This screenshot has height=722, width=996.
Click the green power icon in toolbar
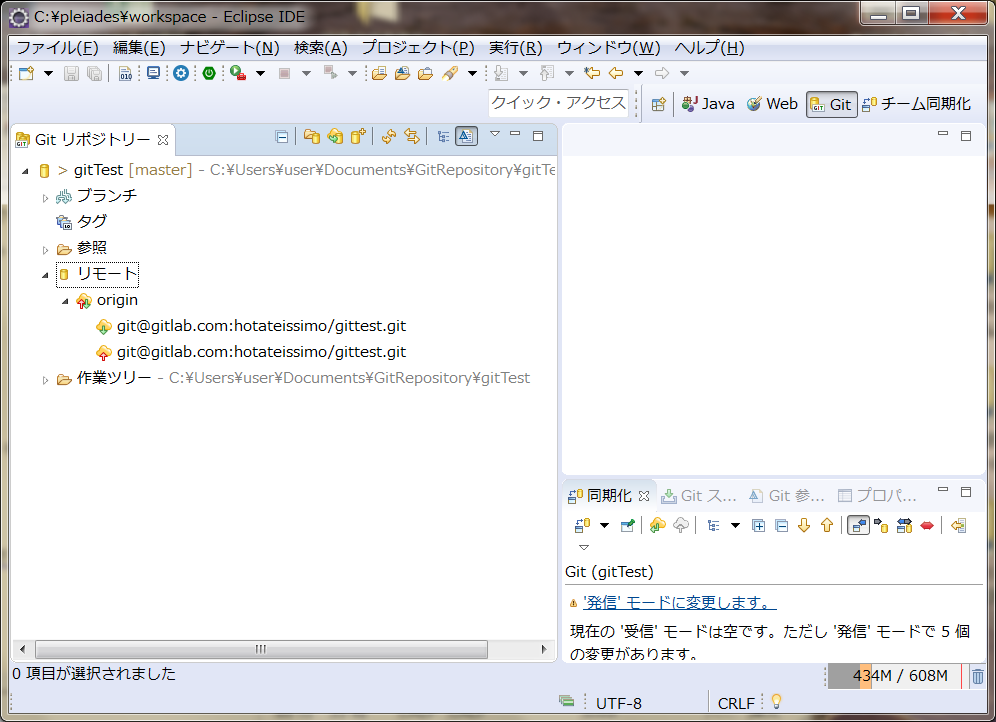point(209,73)
